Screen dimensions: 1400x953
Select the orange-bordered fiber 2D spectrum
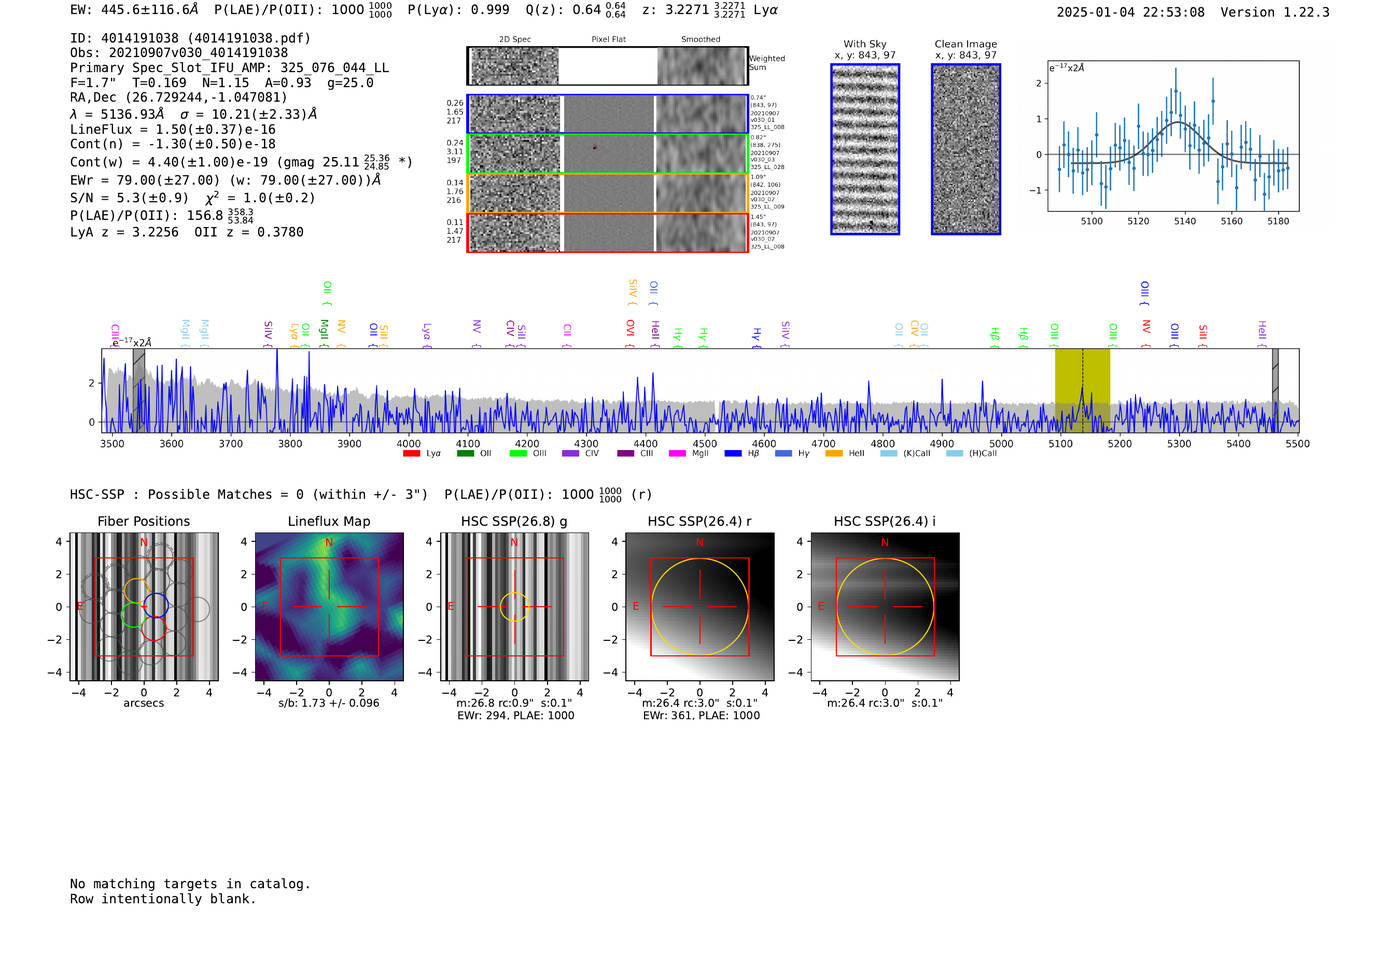coord(607,193)
